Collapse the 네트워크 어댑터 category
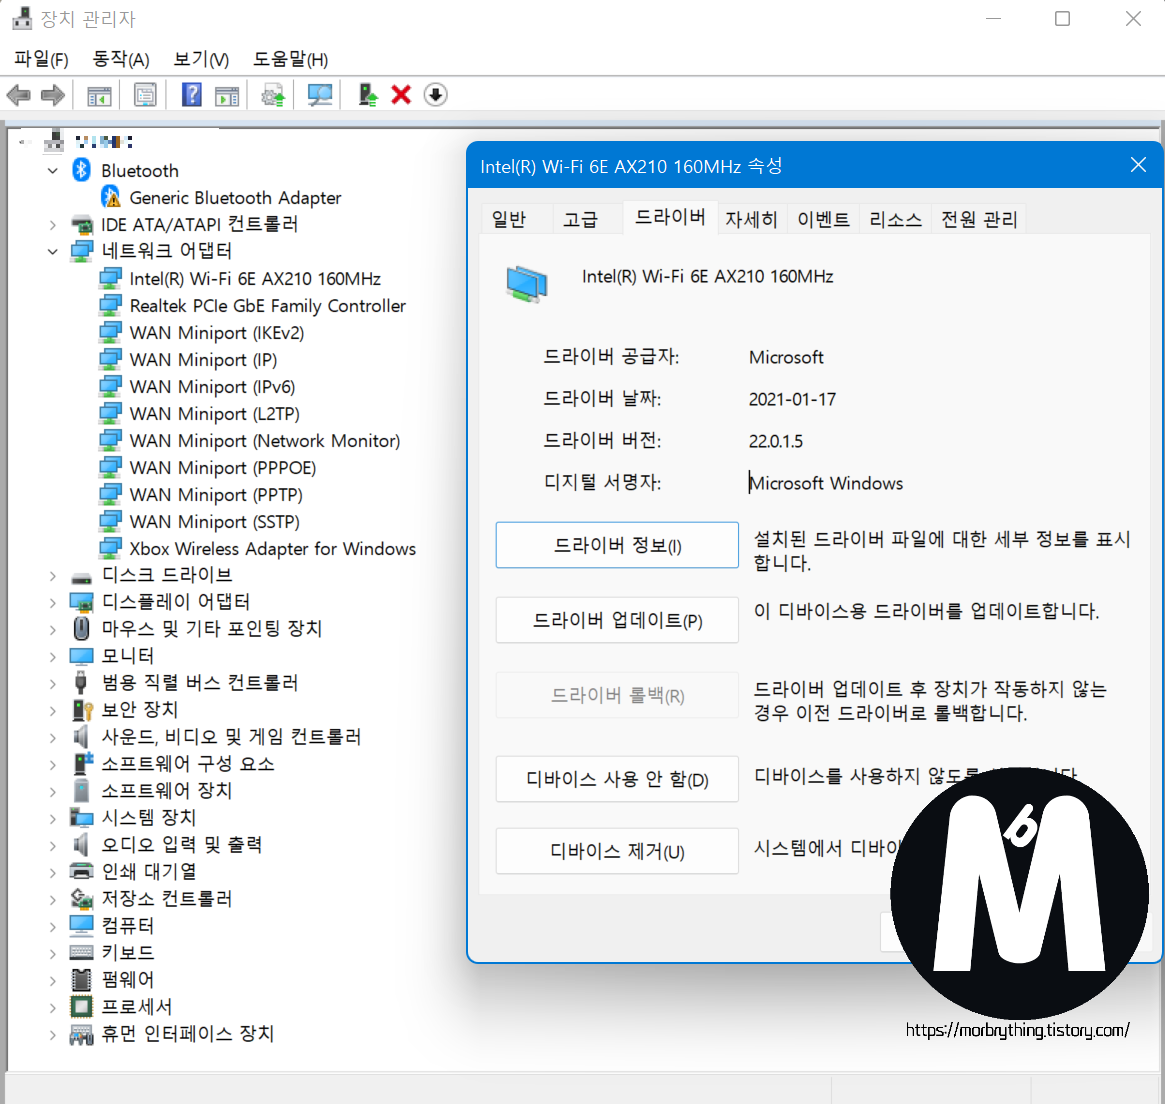1165x1104 pixels. point(53,251)
